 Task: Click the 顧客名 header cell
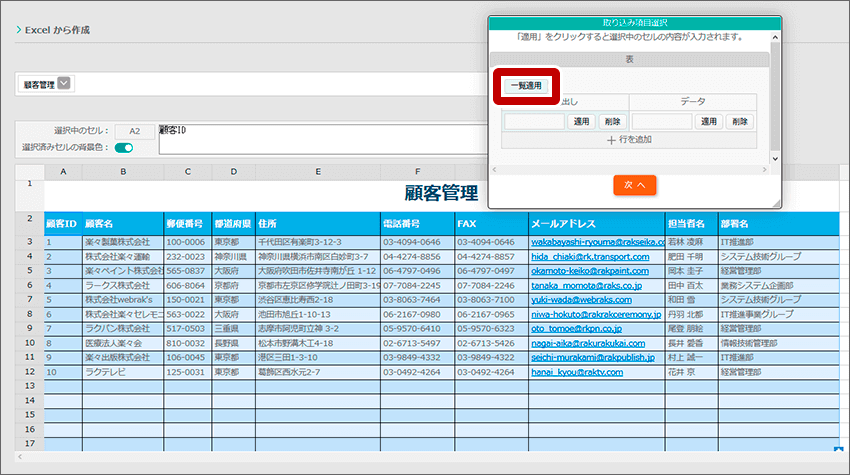click(123, 223)
